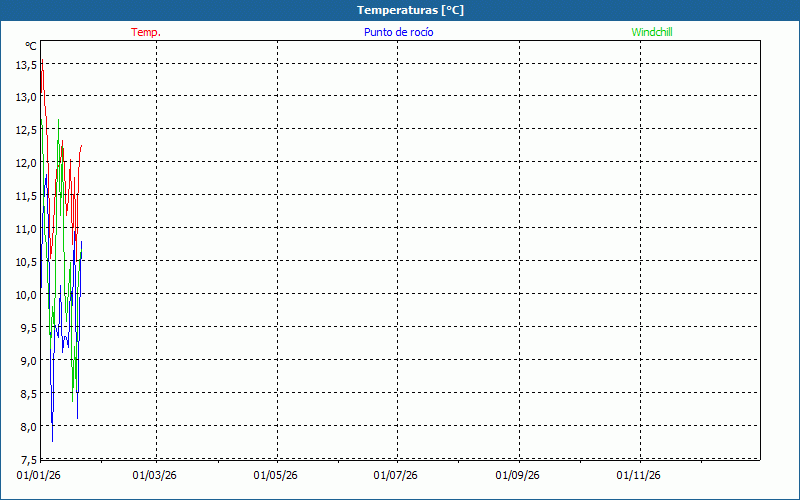
Task: Select the green "Windchill" legend label
Action: (x=652, y=32)
